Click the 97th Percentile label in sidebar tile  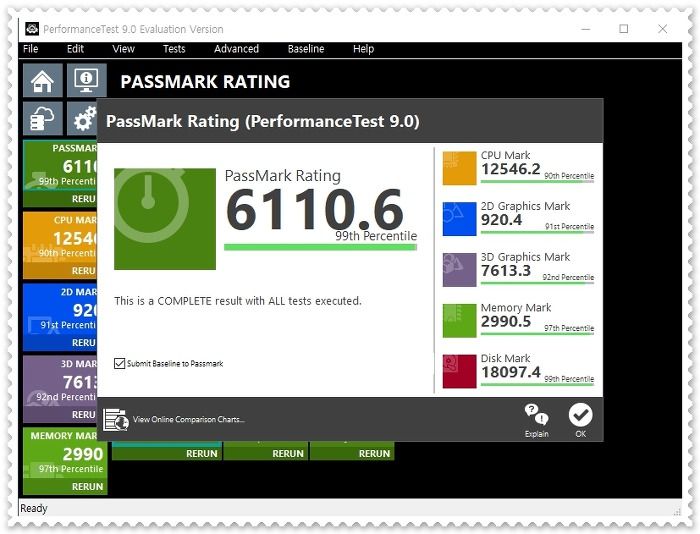coord(71,469)
